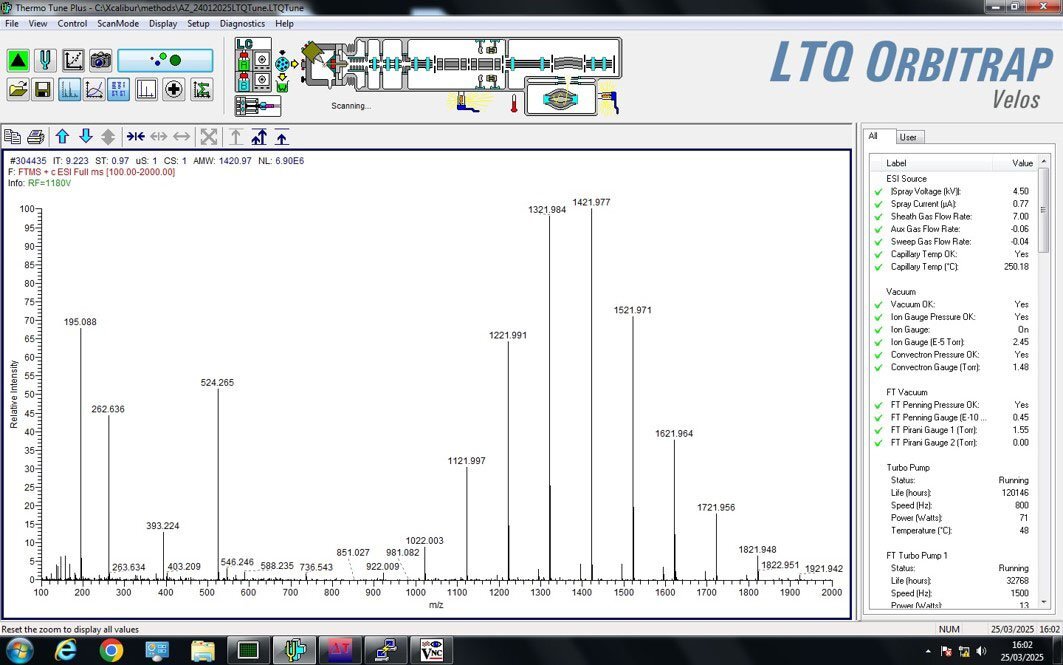Select the Sheath Gas Flow Rate row
Viewport: 1063px width, 665px height.
[x=953, y=216]
